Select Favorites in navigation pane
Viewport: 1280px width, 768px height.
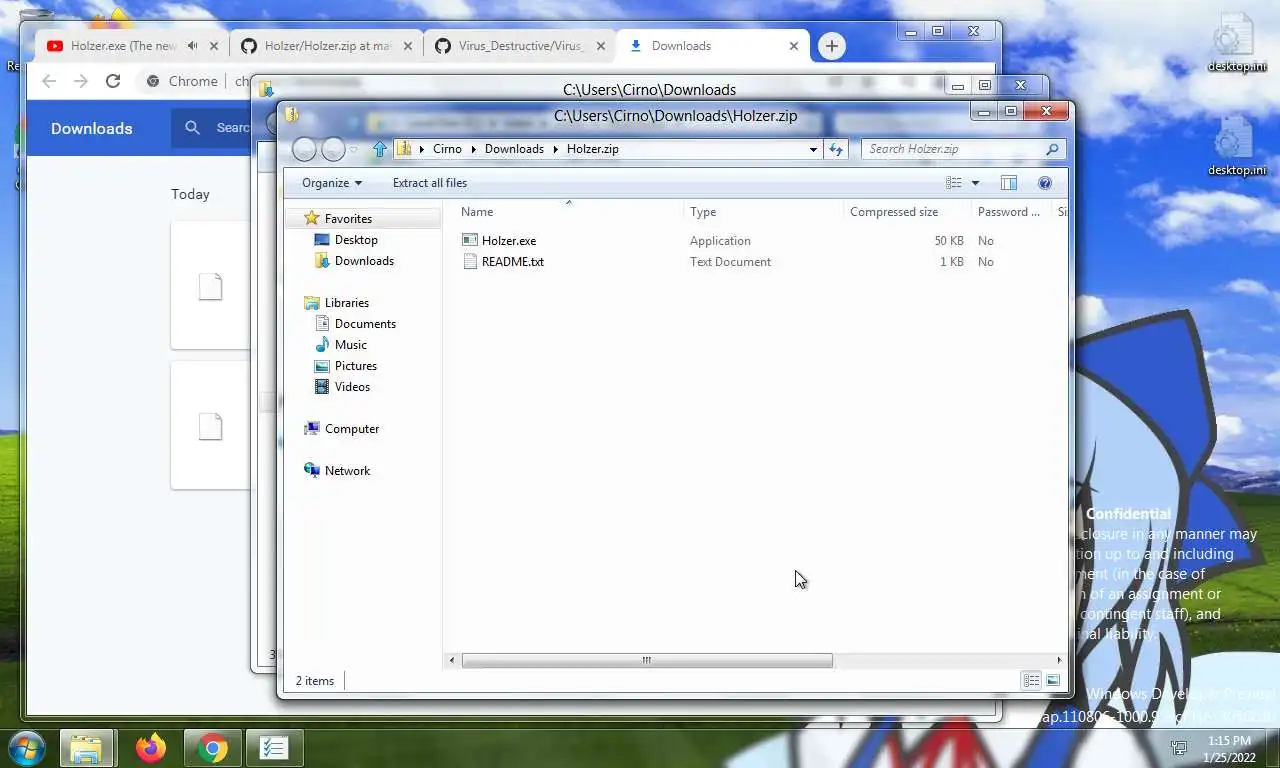[348, 219]
